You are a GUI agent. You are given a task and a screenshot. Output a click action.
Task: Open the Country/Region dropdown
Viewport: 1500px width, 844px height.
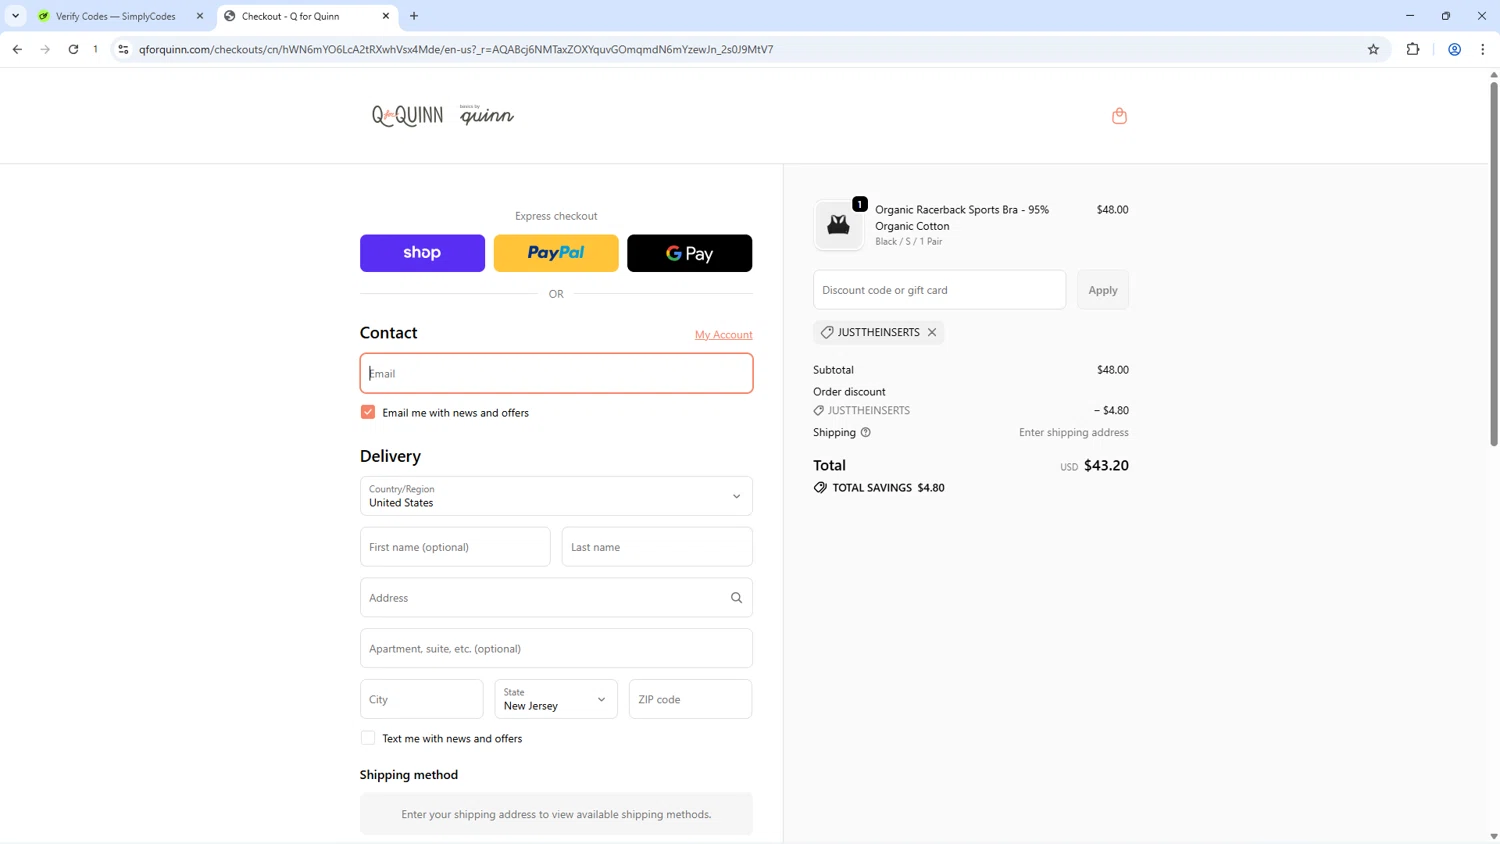[x=556, y=496]
